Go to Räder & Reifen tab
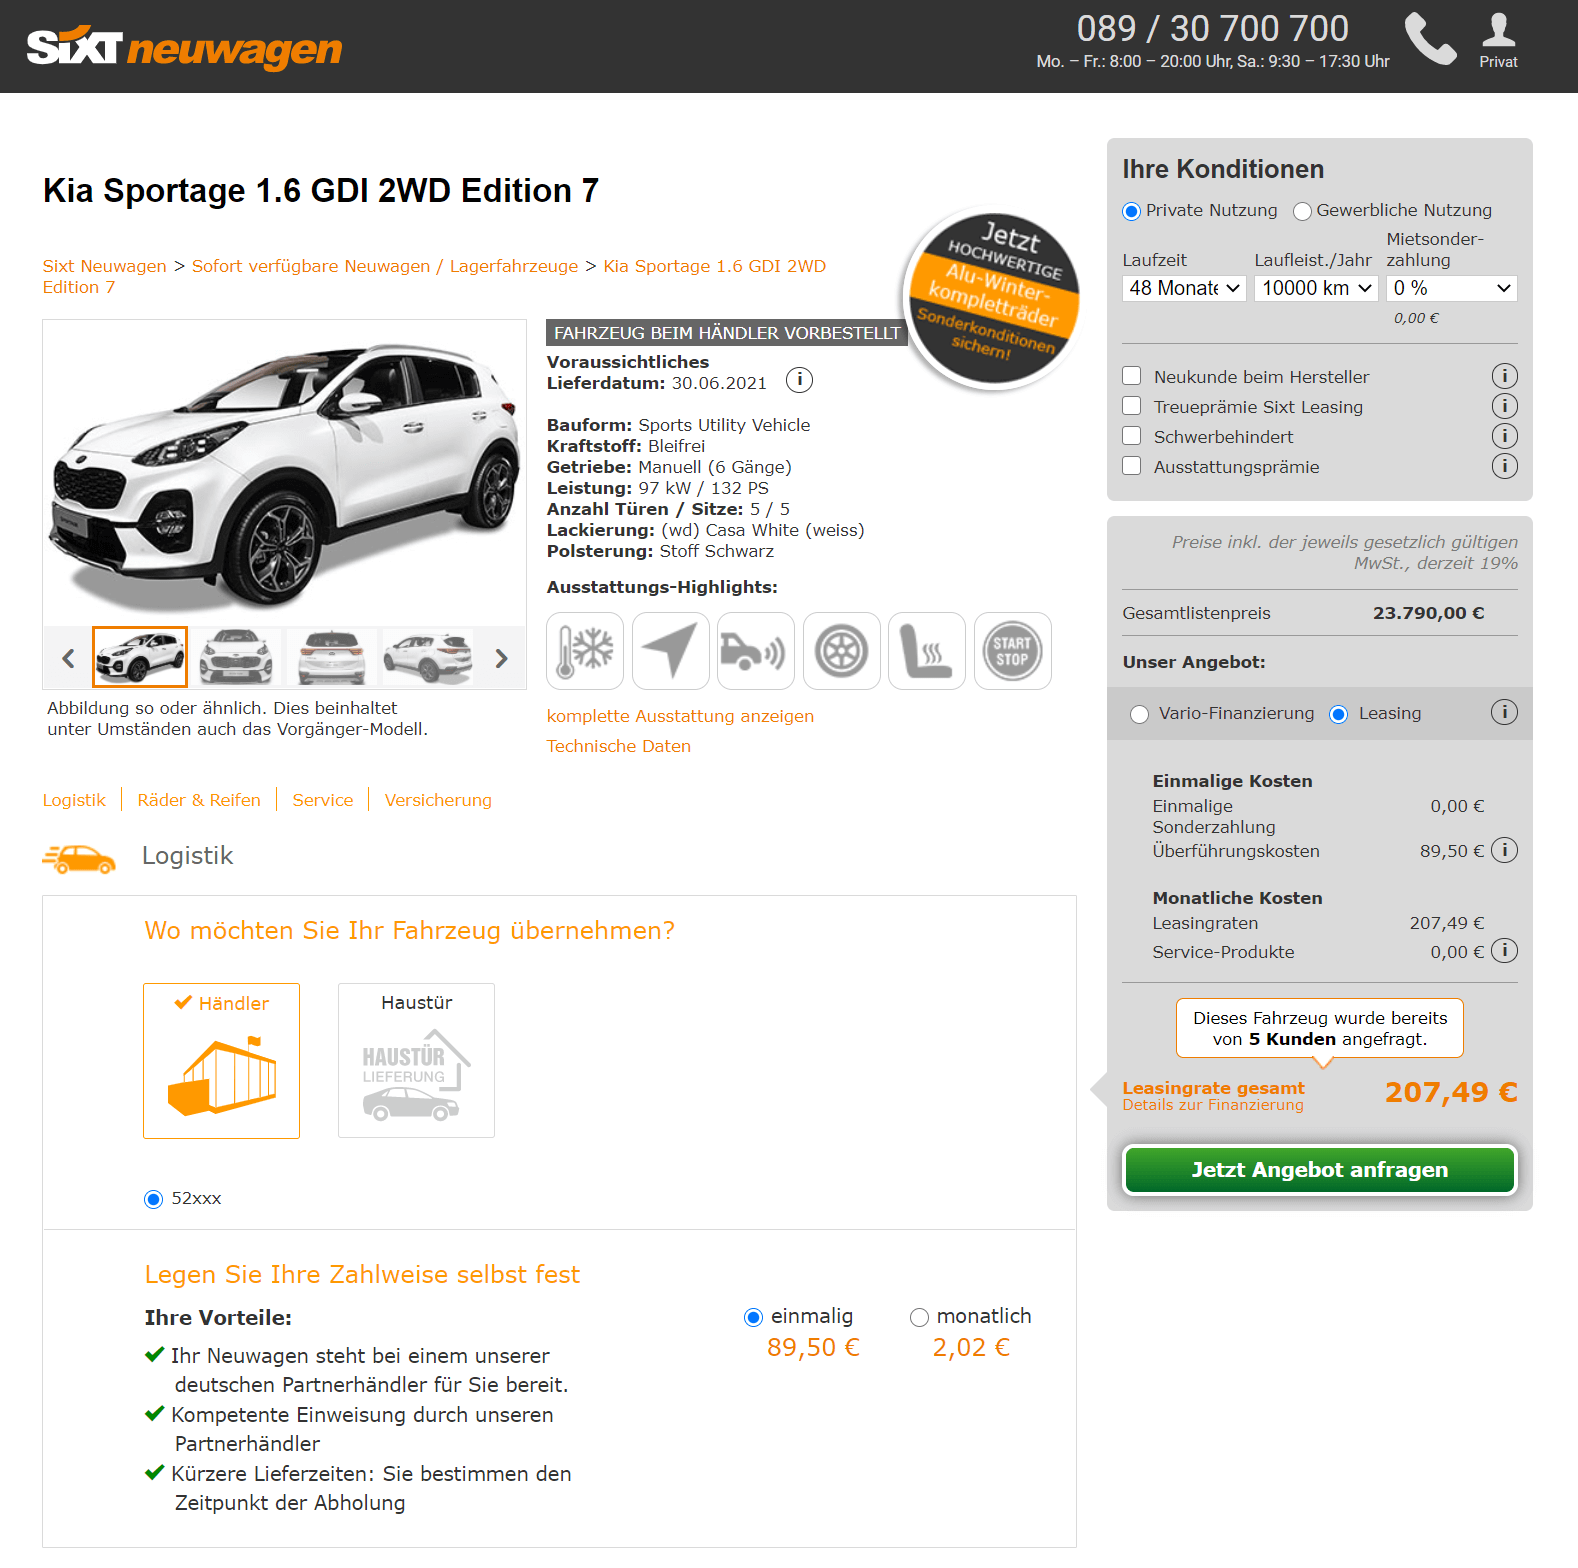The height and width of the screenshot is (1568, 1578). tap(199, 800)
